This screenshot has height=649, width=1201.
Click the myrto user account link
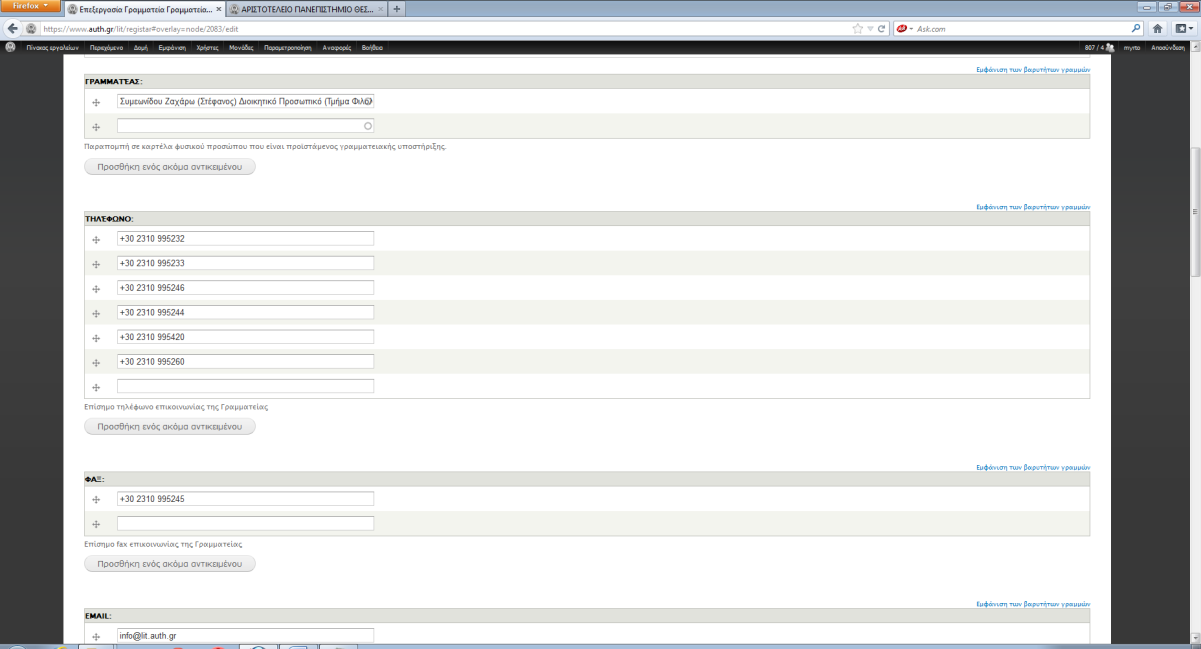click(1132, 47)
